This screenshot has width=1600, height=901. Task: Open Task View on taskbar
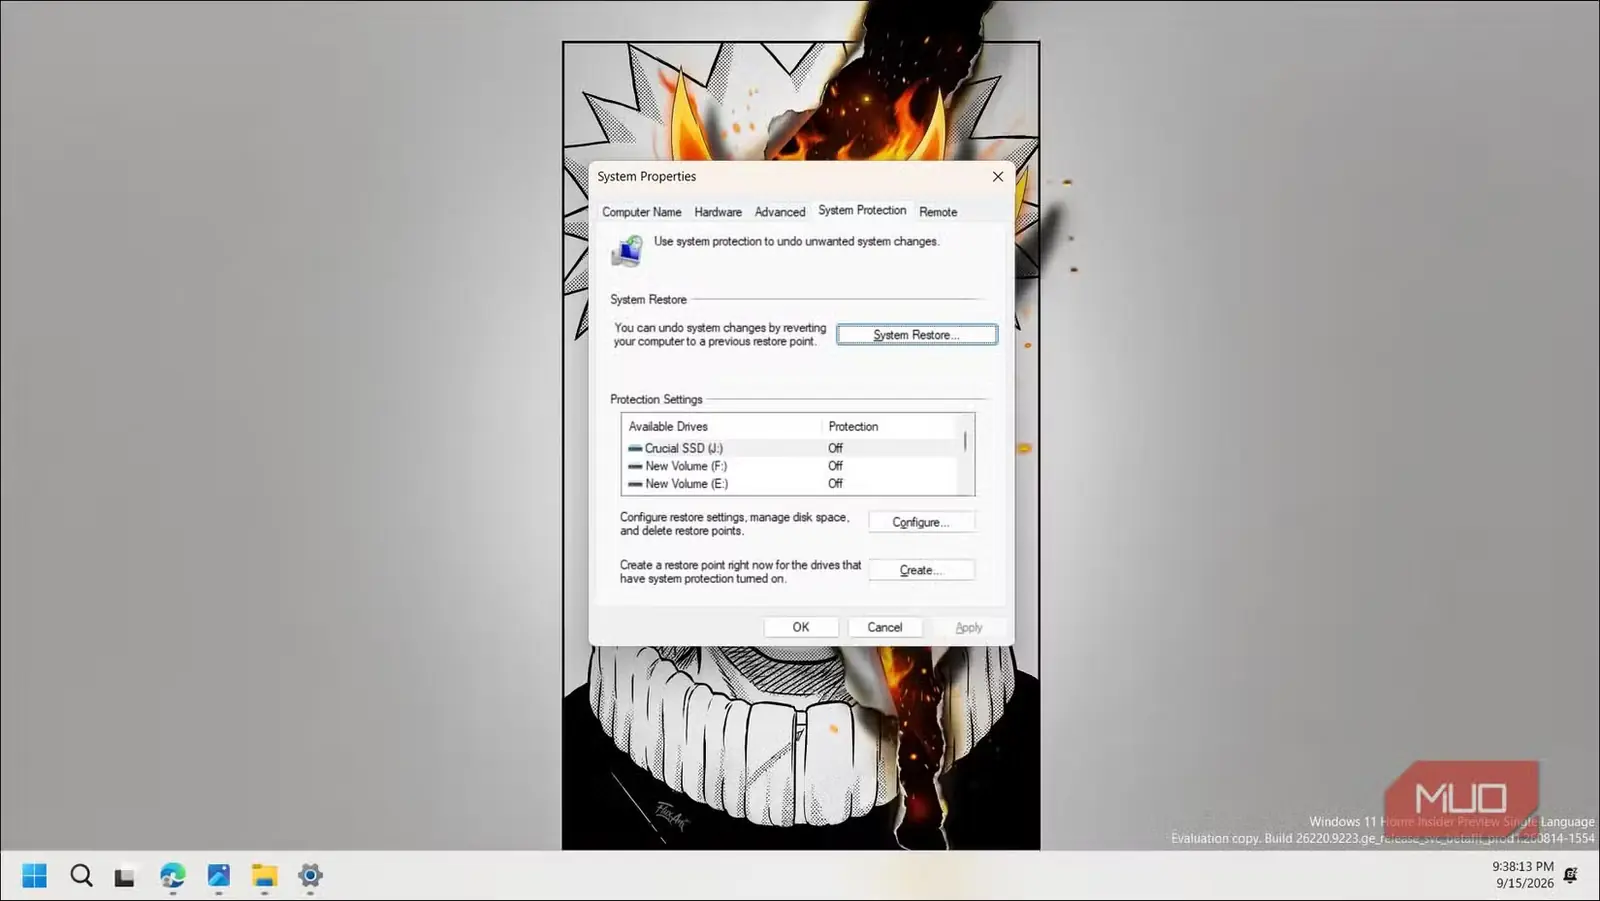(x=124, y=877)
